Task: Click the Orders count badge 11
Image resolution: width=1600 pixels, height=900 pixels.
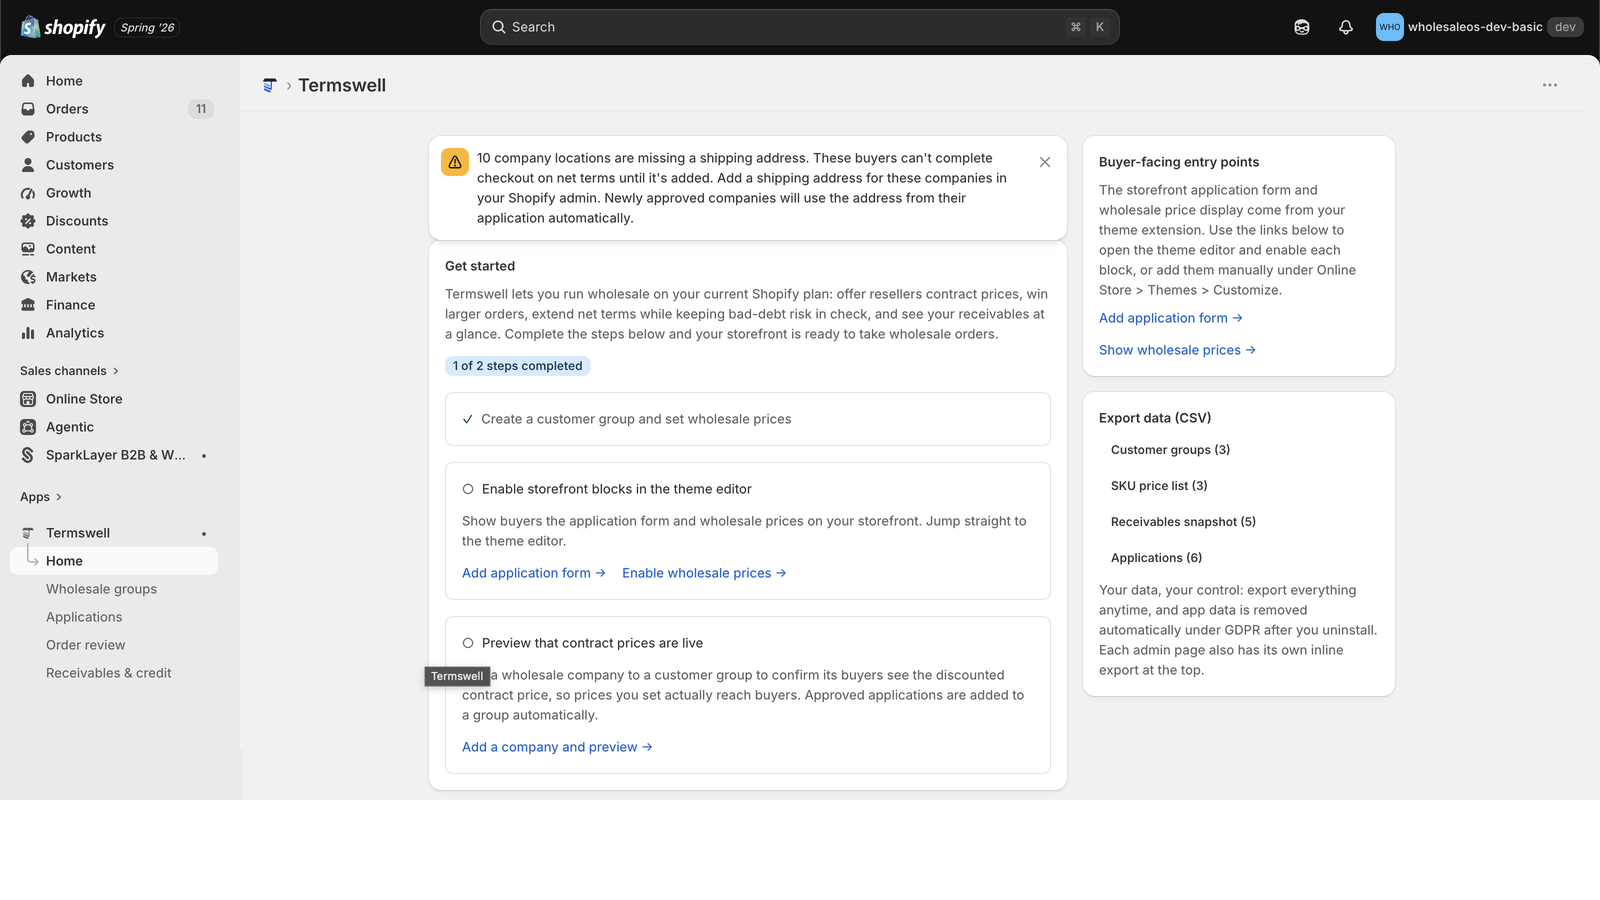Action: [x=201, y=109]
